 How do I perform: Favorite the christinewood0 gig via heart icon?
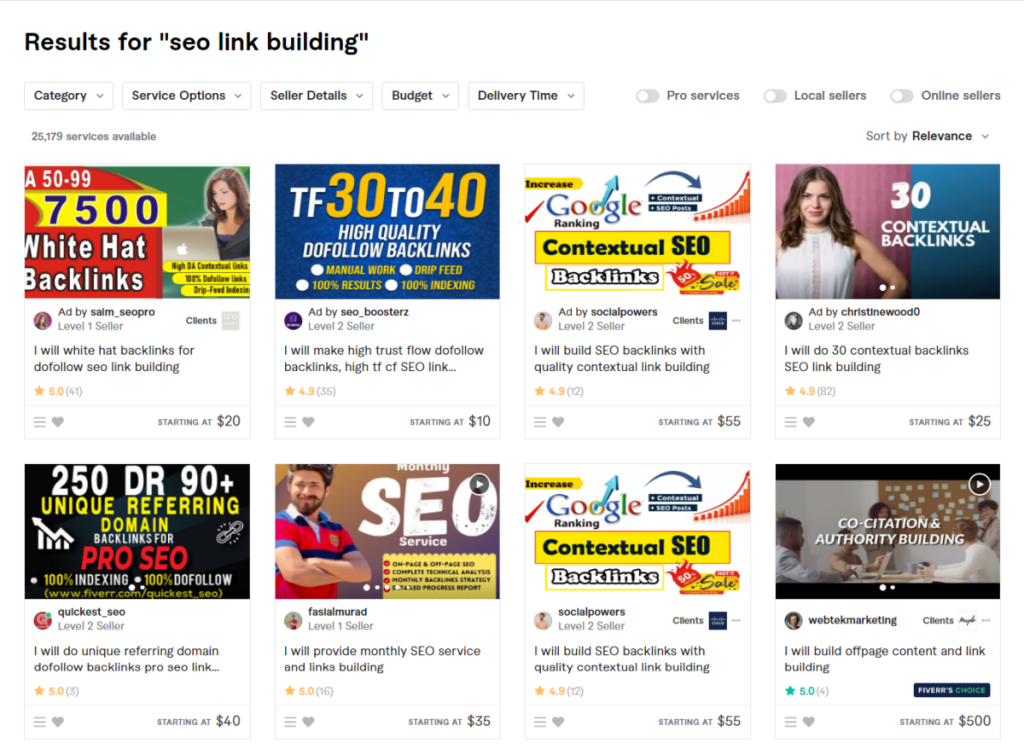pyautogui.click(x=808, y=422)
